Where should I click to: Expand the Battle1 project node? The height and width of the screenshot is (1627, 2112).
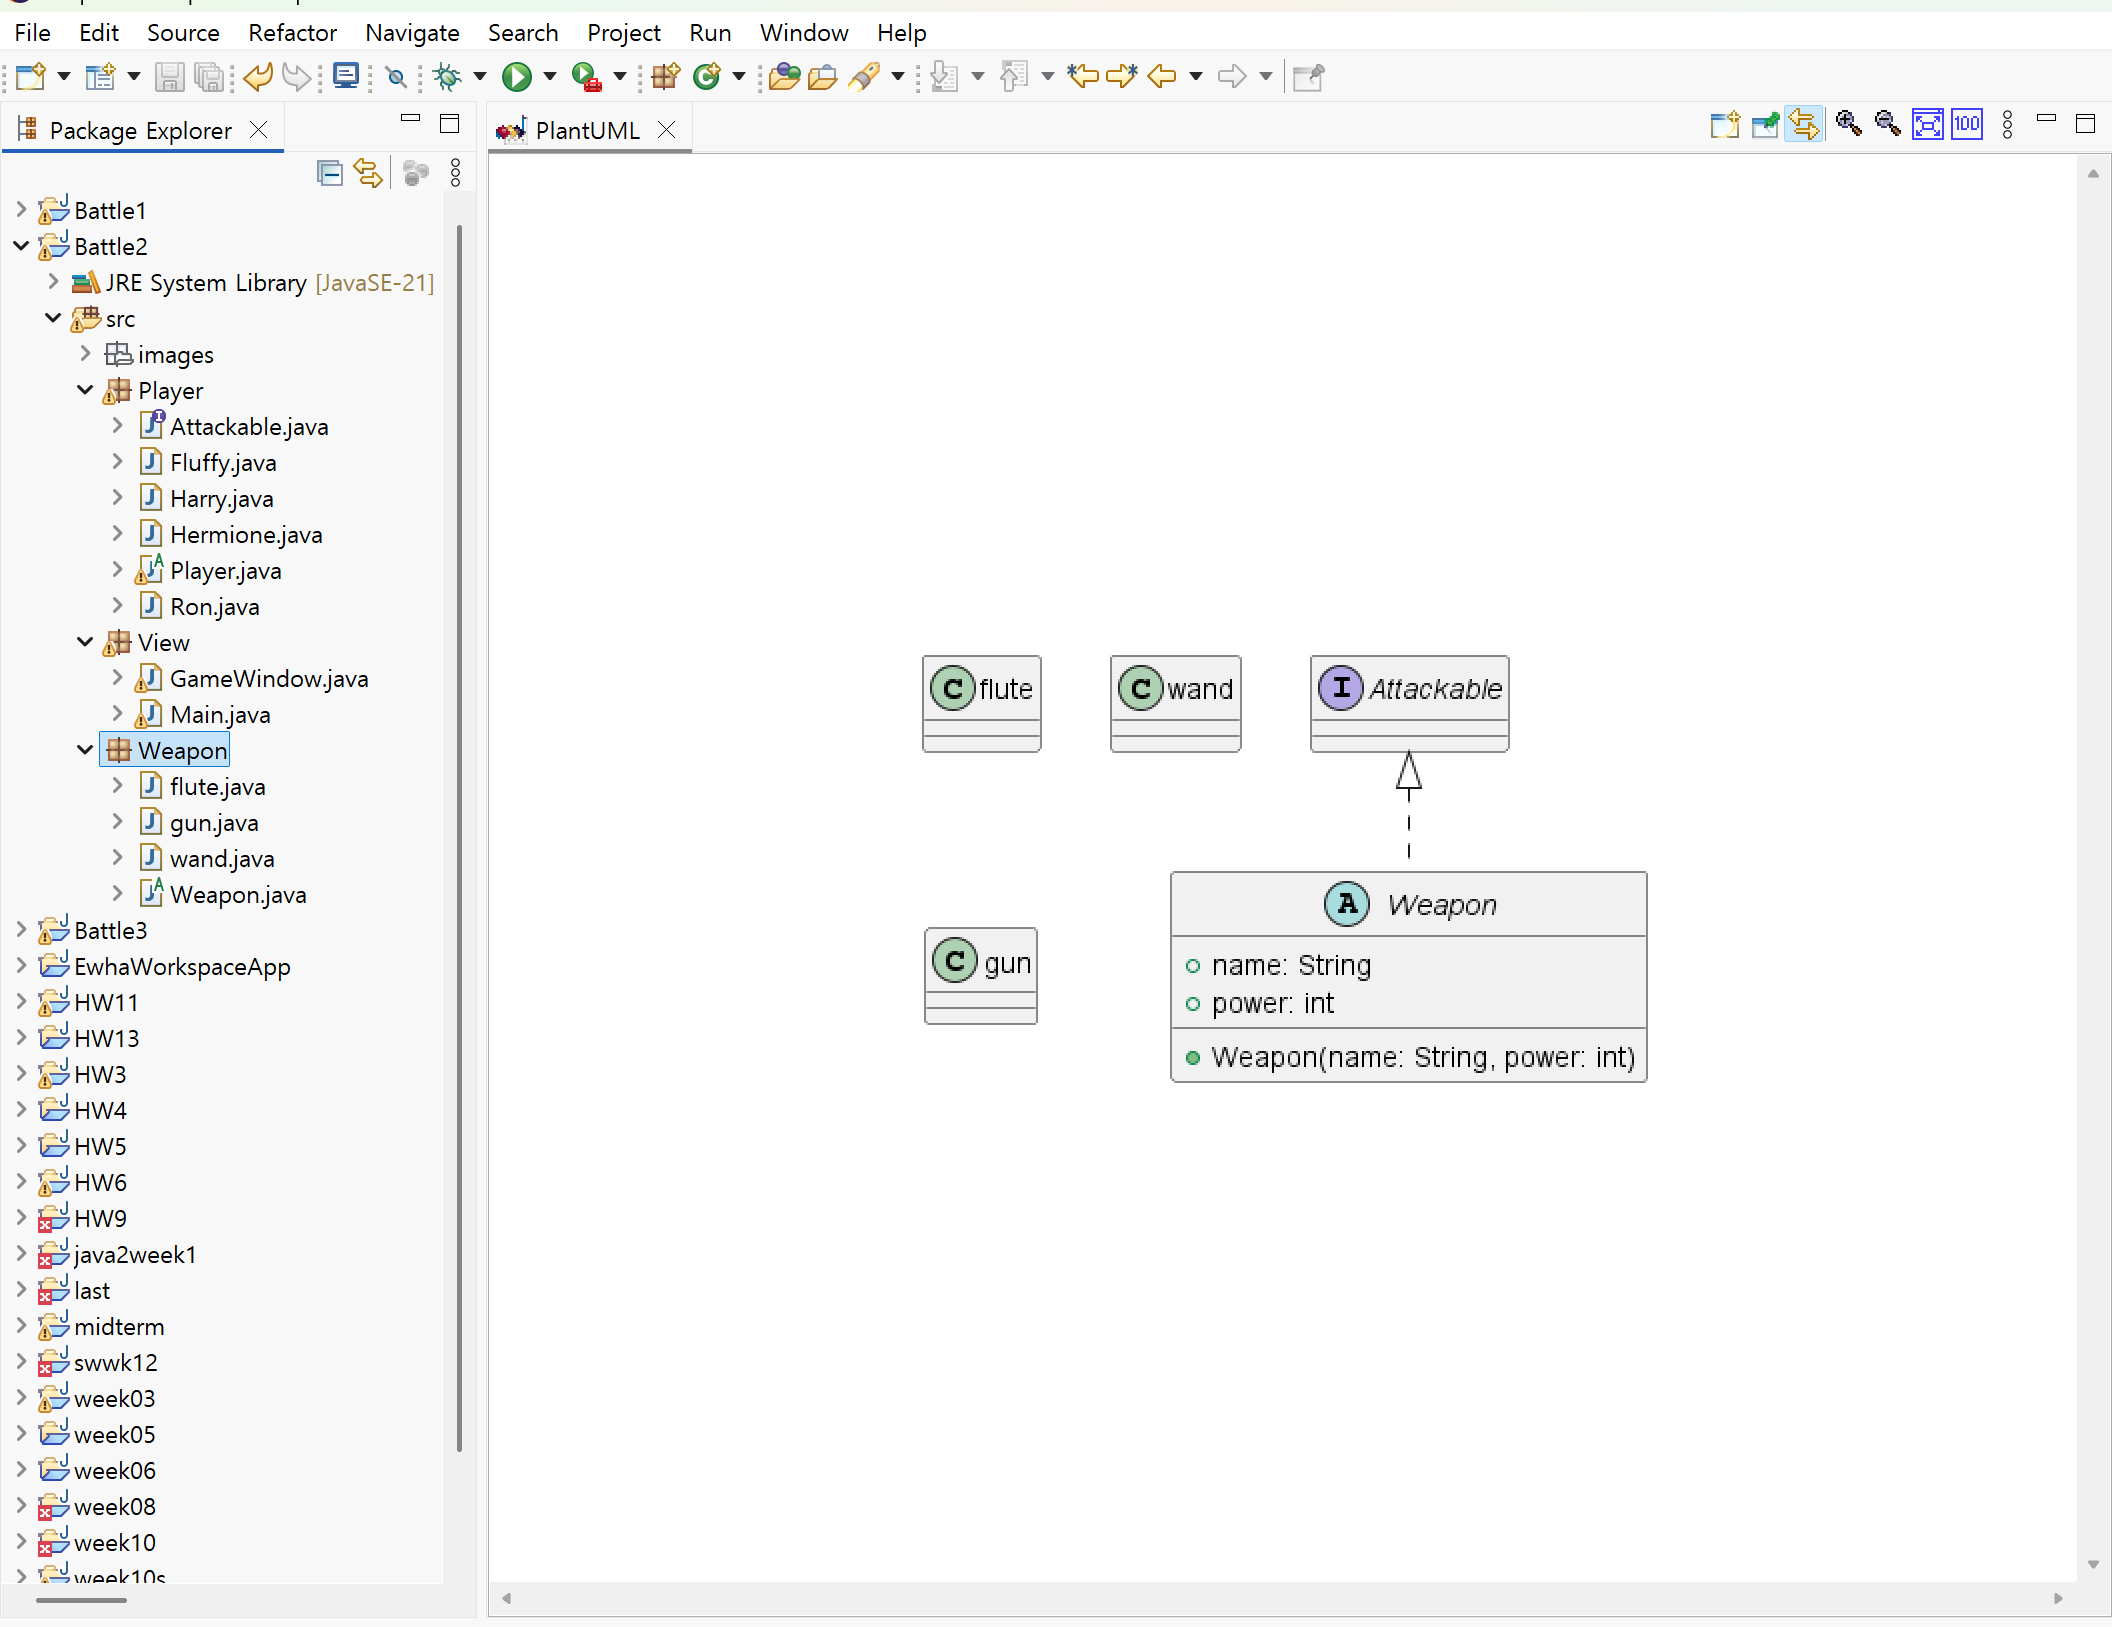pos(21,210)
